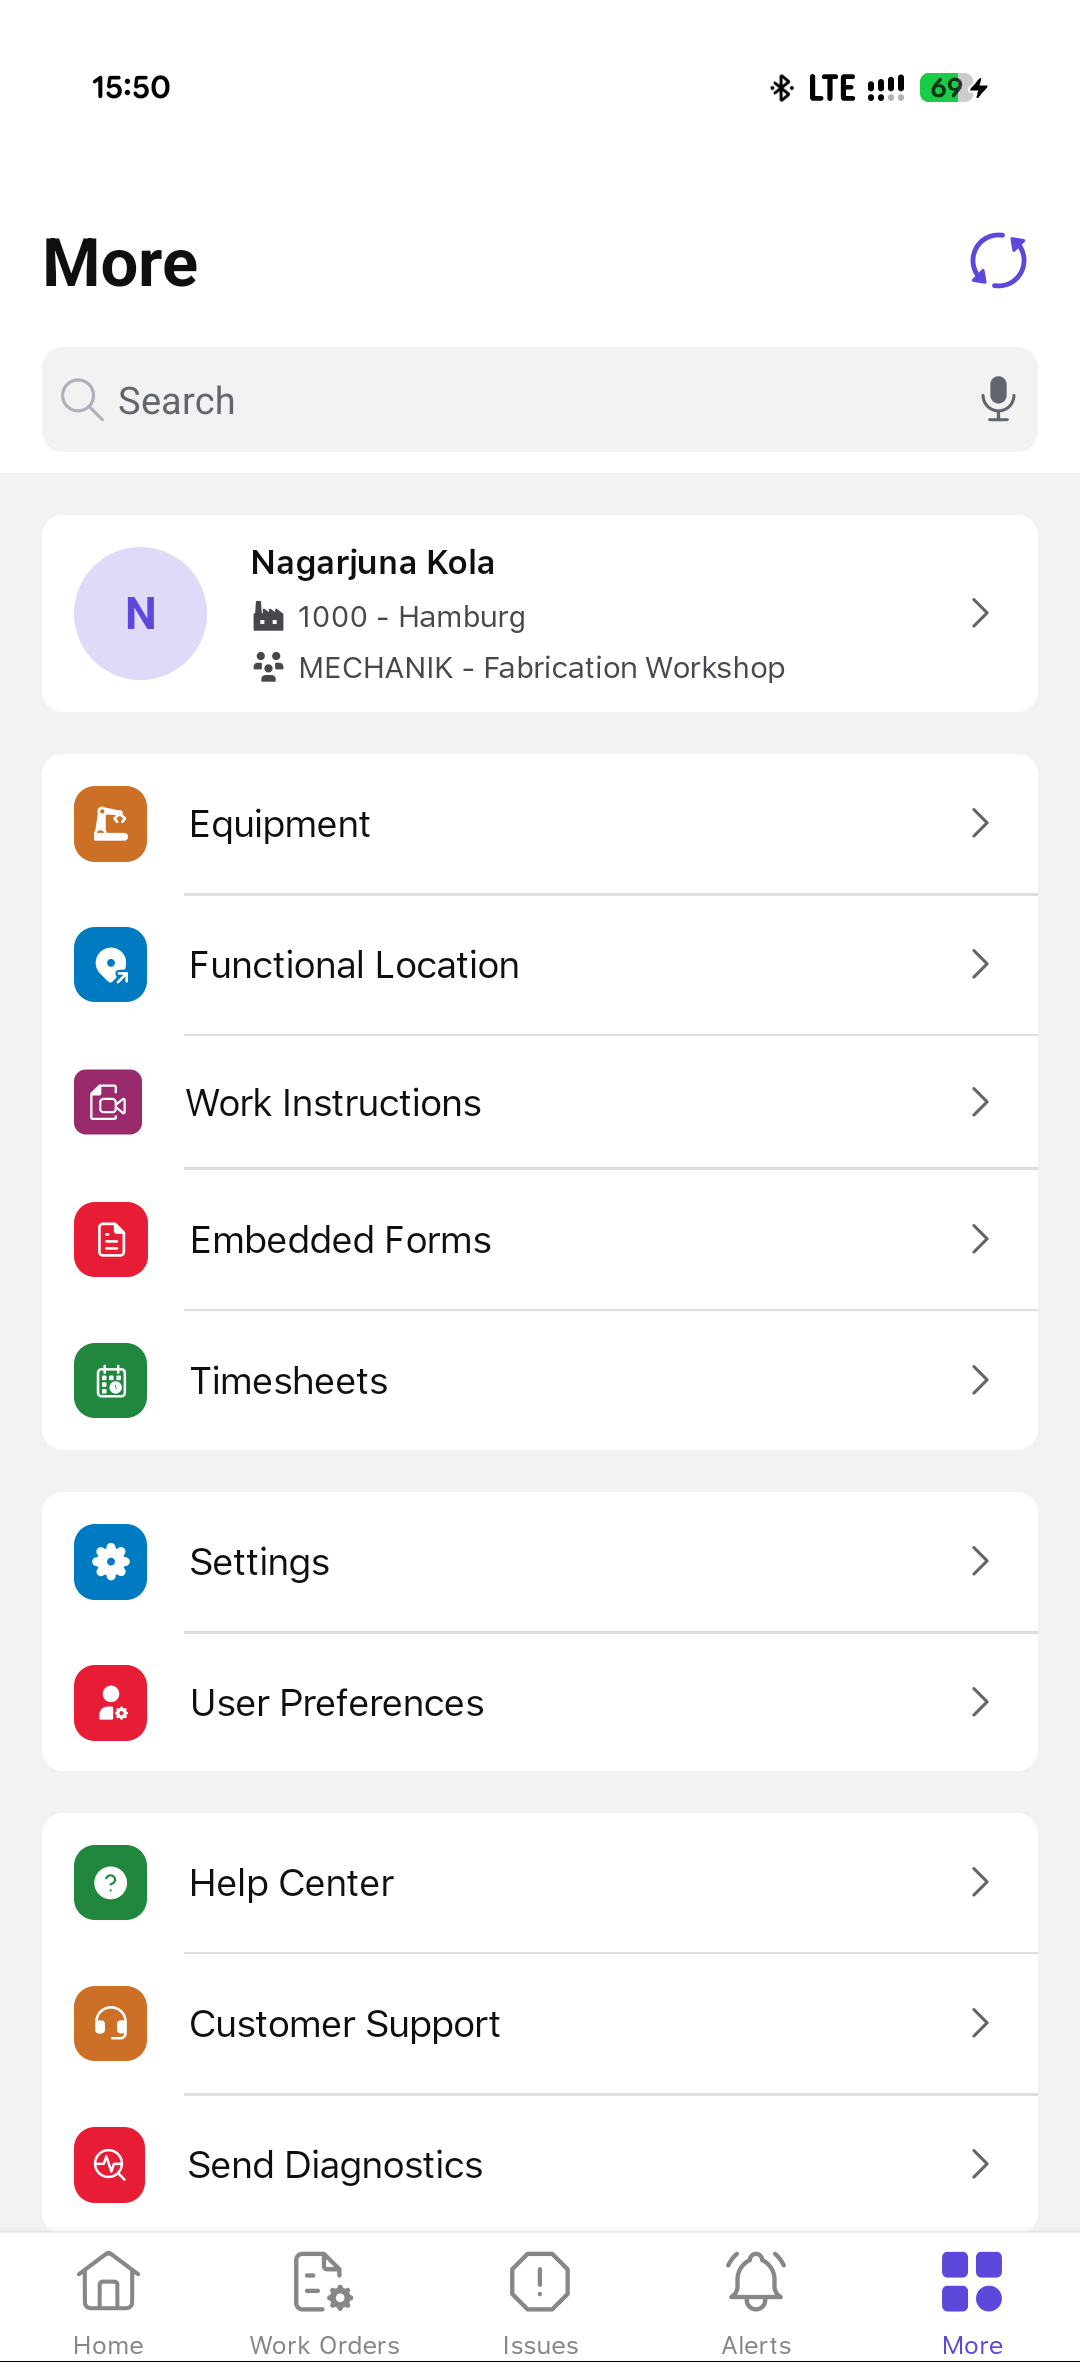Open the Help Center row chevron
This screenshot has width=1080, height=2362.
click(x=980, y=1882)
